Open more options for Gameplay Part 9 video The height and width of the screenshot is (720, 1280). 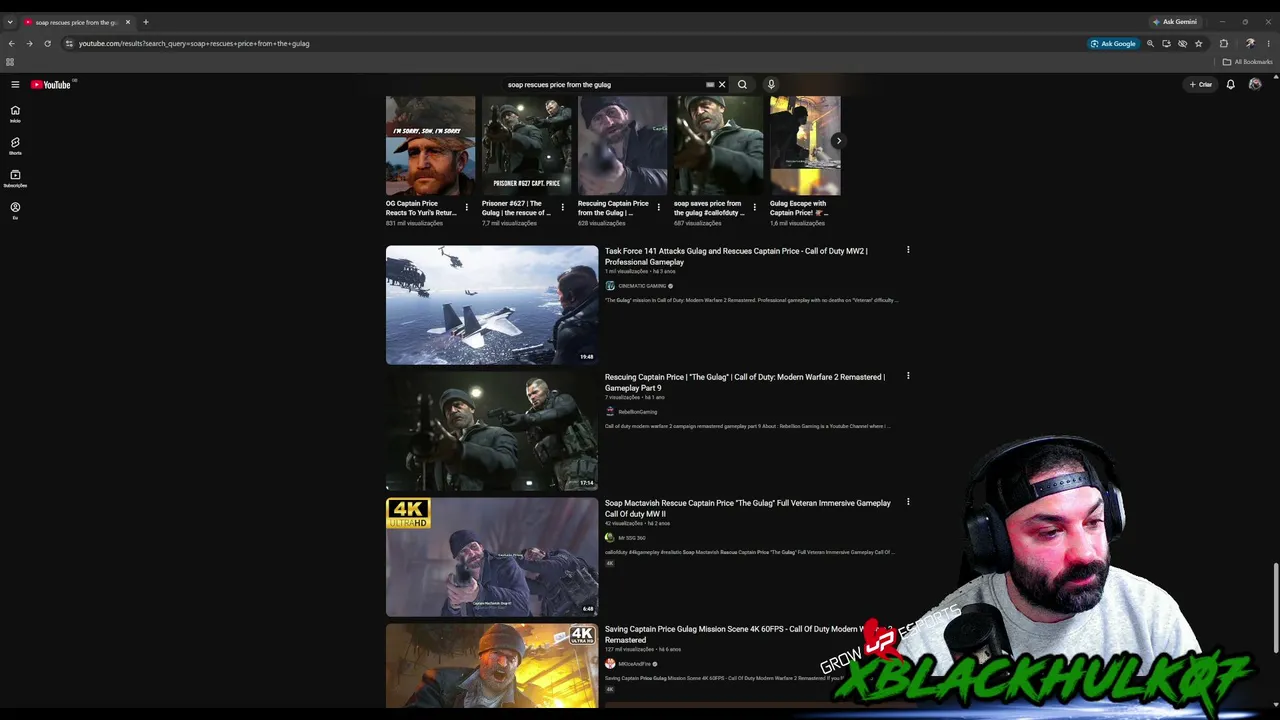pos(908,376)
